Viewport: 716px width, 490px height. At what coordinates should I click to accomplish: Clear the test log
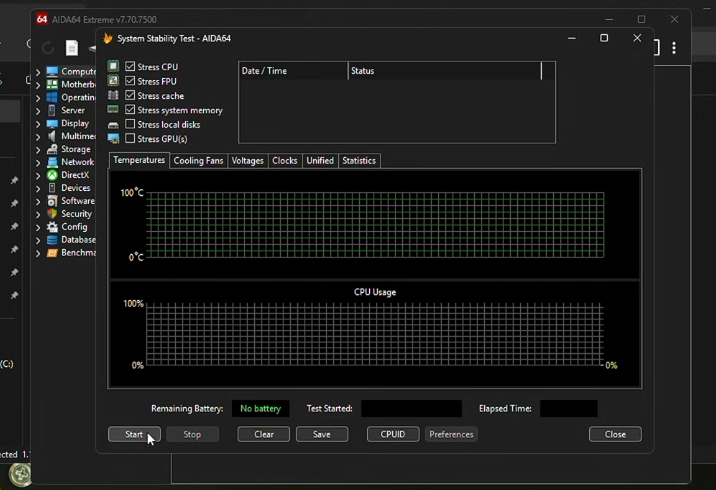pos(263,434)
